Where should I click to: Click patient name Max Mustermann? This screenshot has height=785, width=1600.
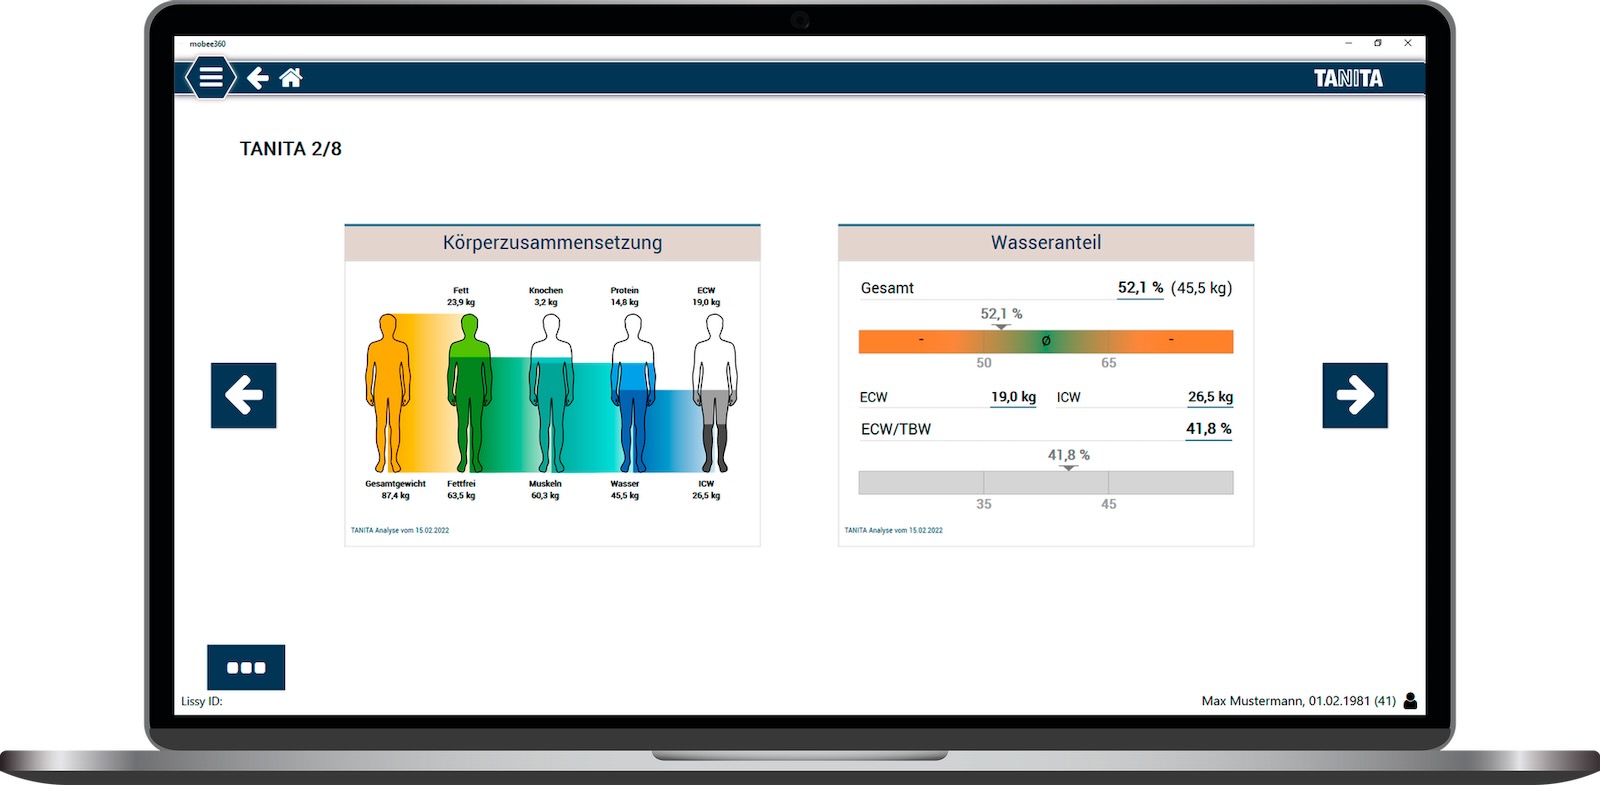coord(1253,701)
